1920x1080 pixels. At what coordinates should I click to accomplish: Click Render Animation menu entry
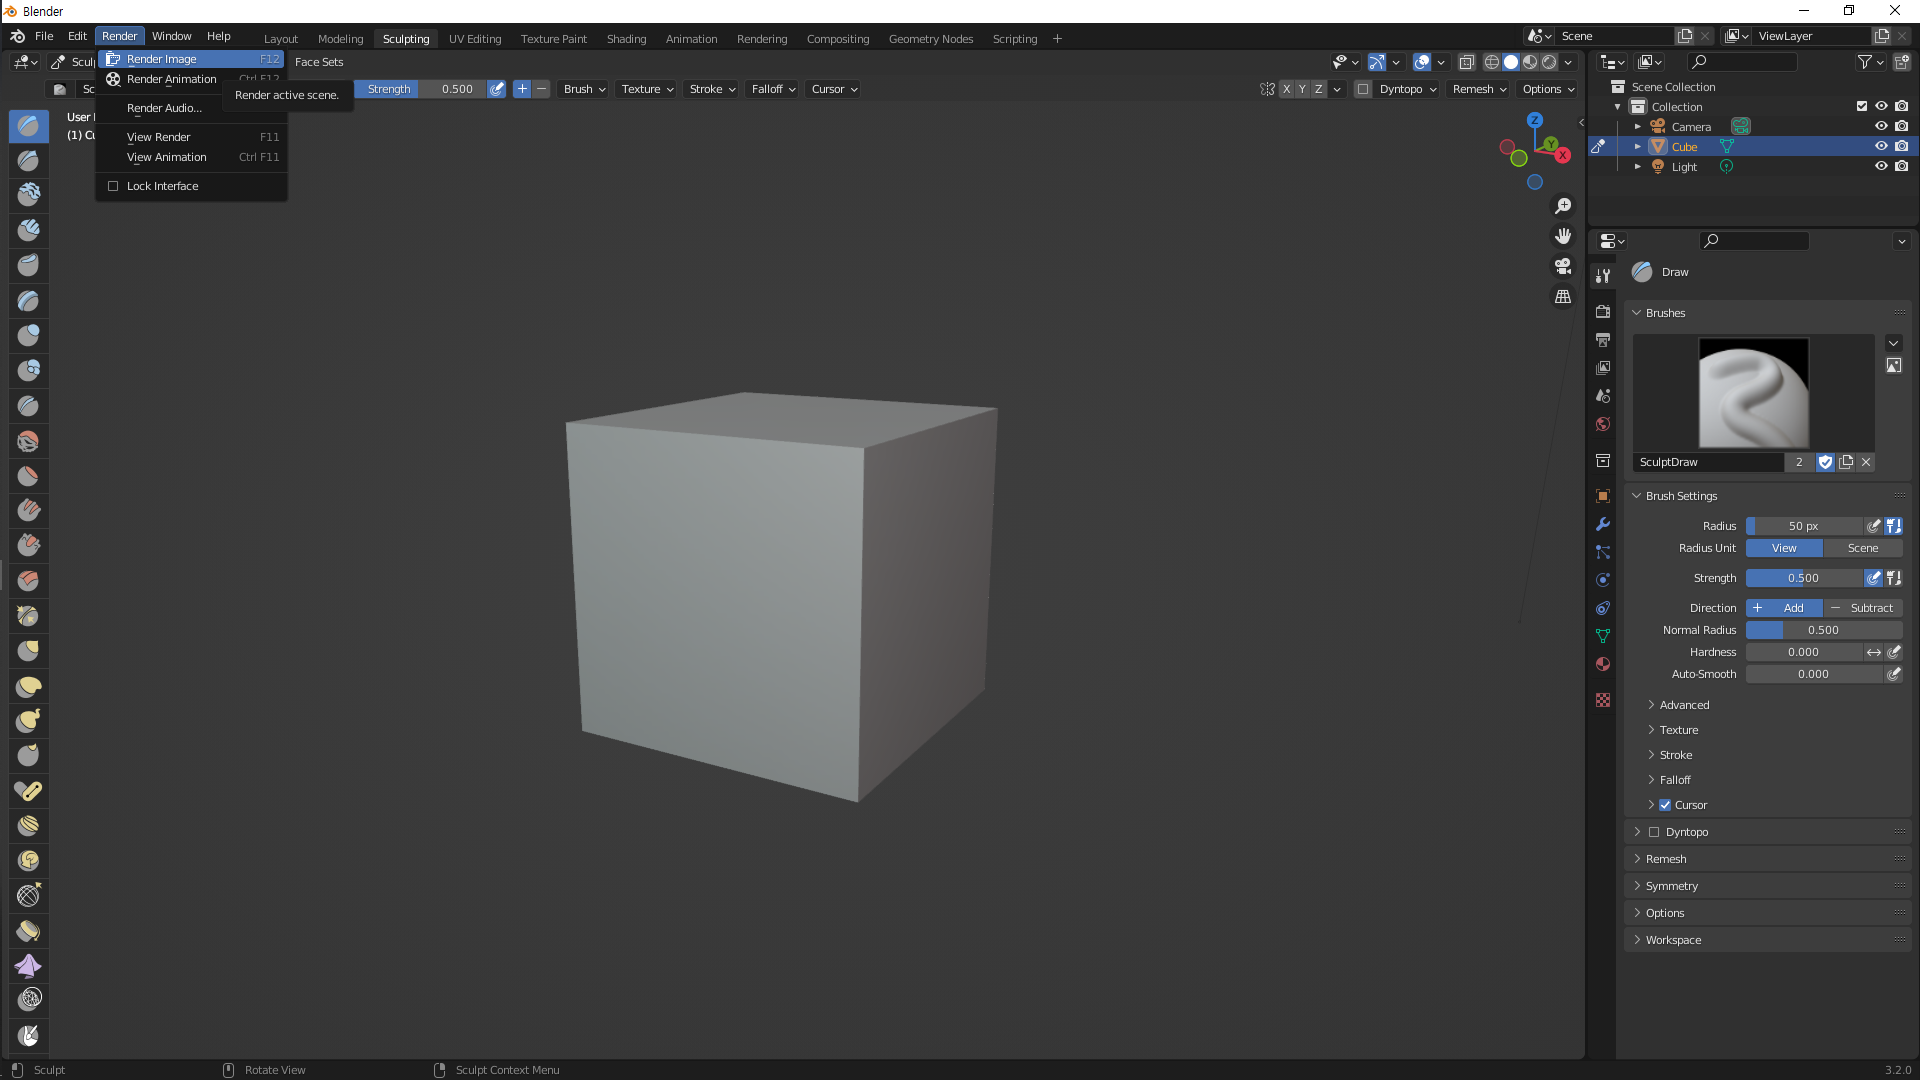(x=171, y=79)
